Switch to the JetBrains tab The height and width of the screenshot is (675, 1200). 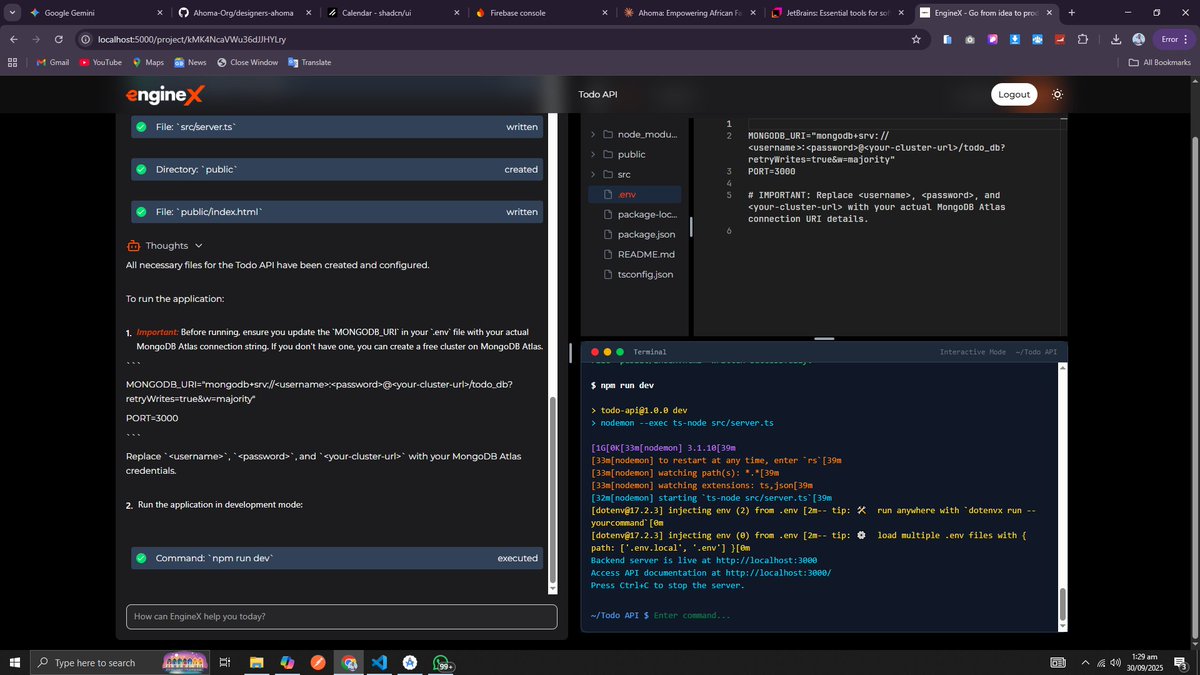(x=838, y=12)
